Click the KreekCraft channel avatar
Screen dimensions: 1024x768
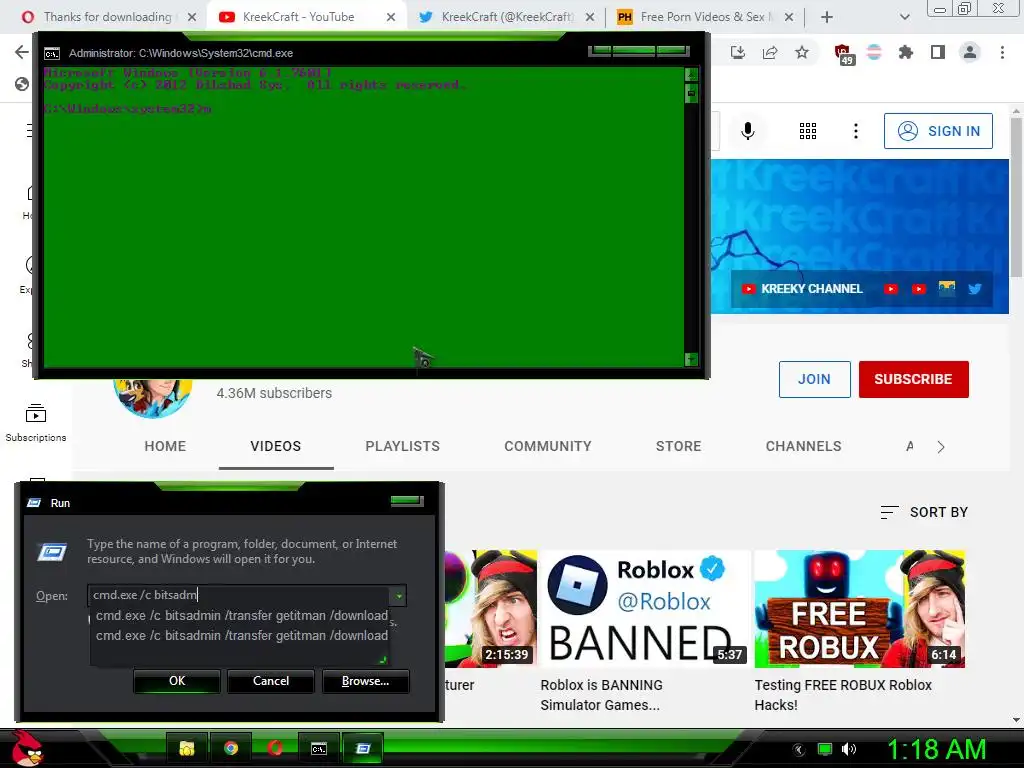tap(153, 397)
